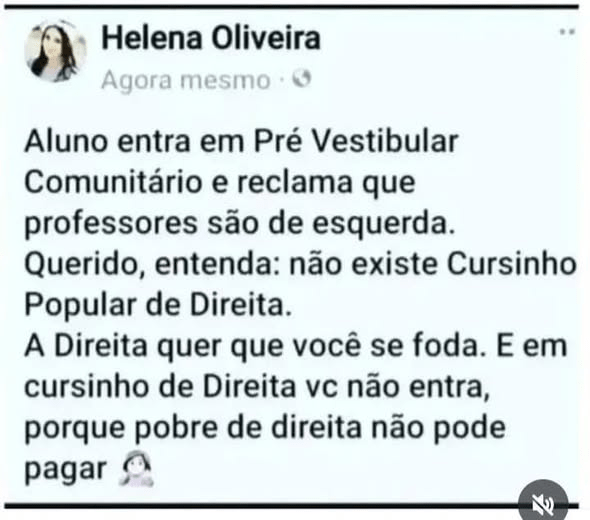Click the word 'Vestibular' in the first line
The width and height of the screenshot is (590, 520).
click(x=386, y=142)
